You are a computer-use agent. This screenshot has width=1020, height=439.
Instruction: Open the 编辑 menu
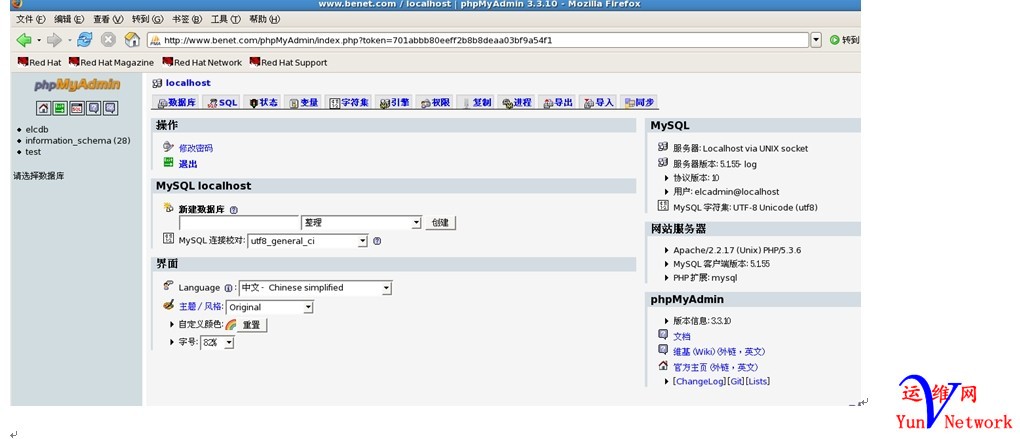coord(69,20)
